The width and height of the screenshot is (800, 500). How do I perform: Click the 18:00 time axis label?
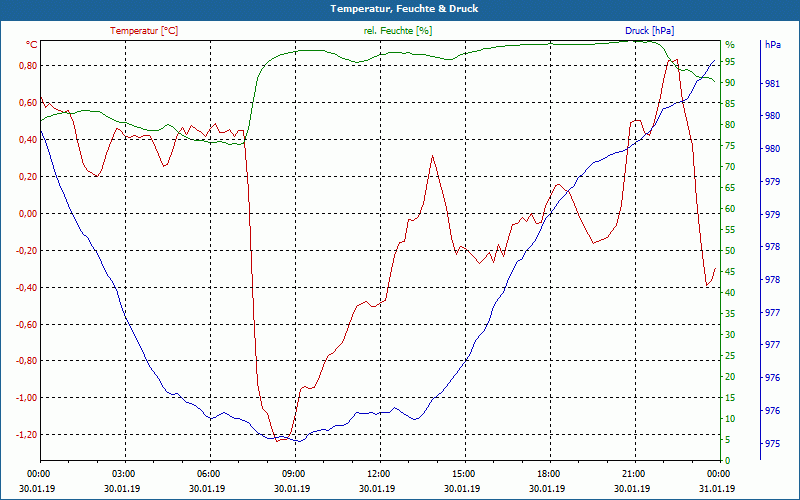coord(548,473)
